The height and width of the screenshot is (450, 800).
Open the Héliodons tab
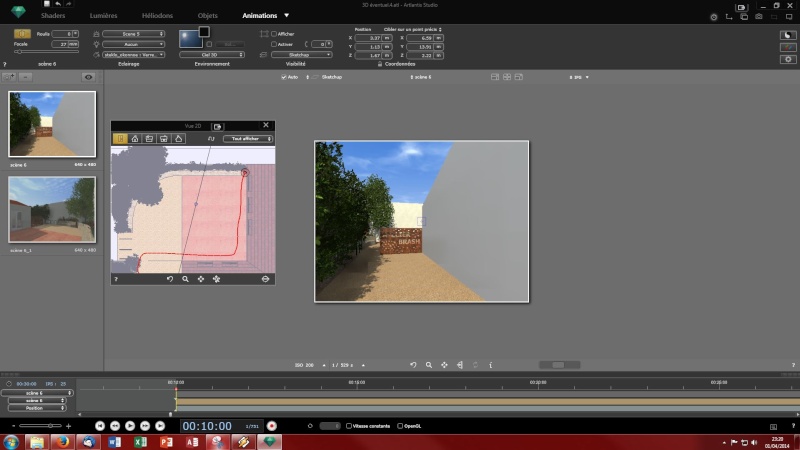pos(157,16)
